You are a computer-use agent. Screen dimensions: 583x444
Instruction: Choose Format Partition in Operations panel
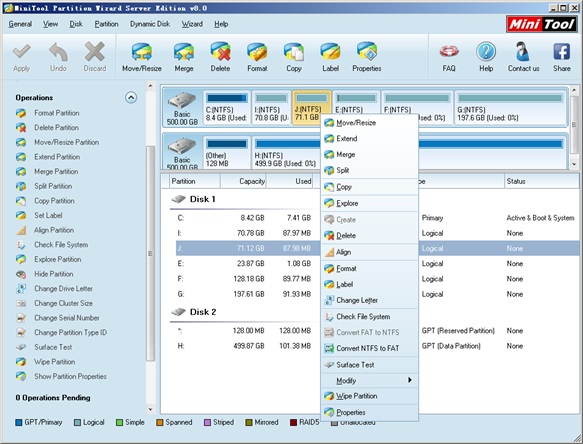coord(57,113)
